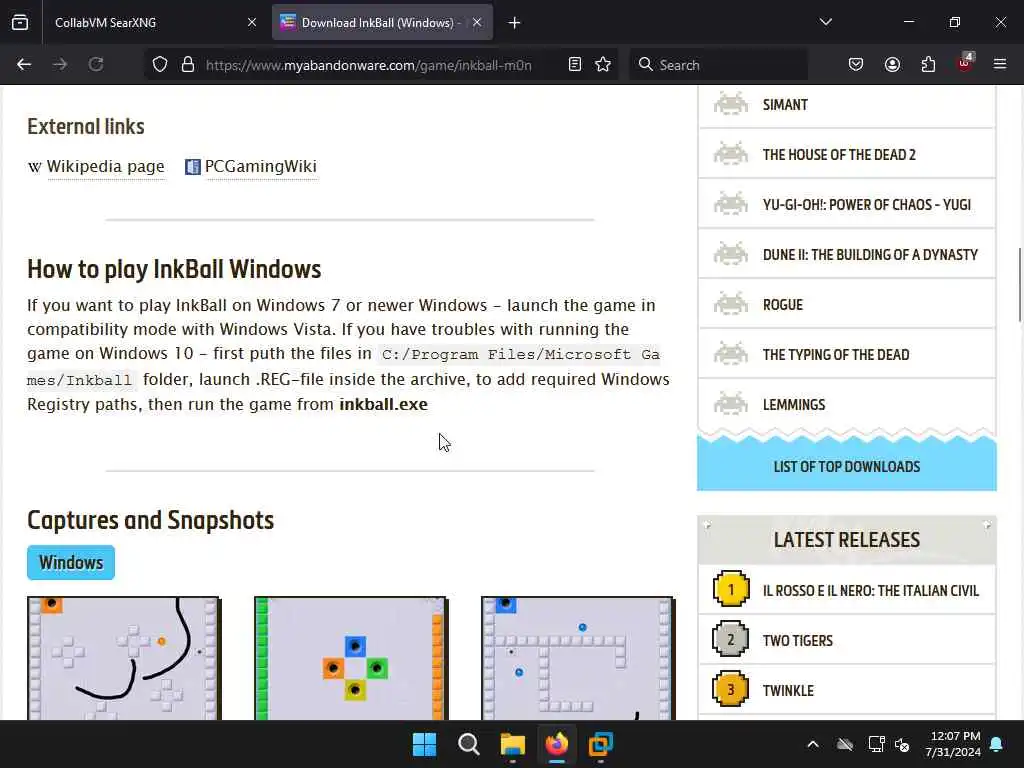This screenshot has width=1024, height=768.
Task: Open the Windows Start menu
Action: coord(424,744)
